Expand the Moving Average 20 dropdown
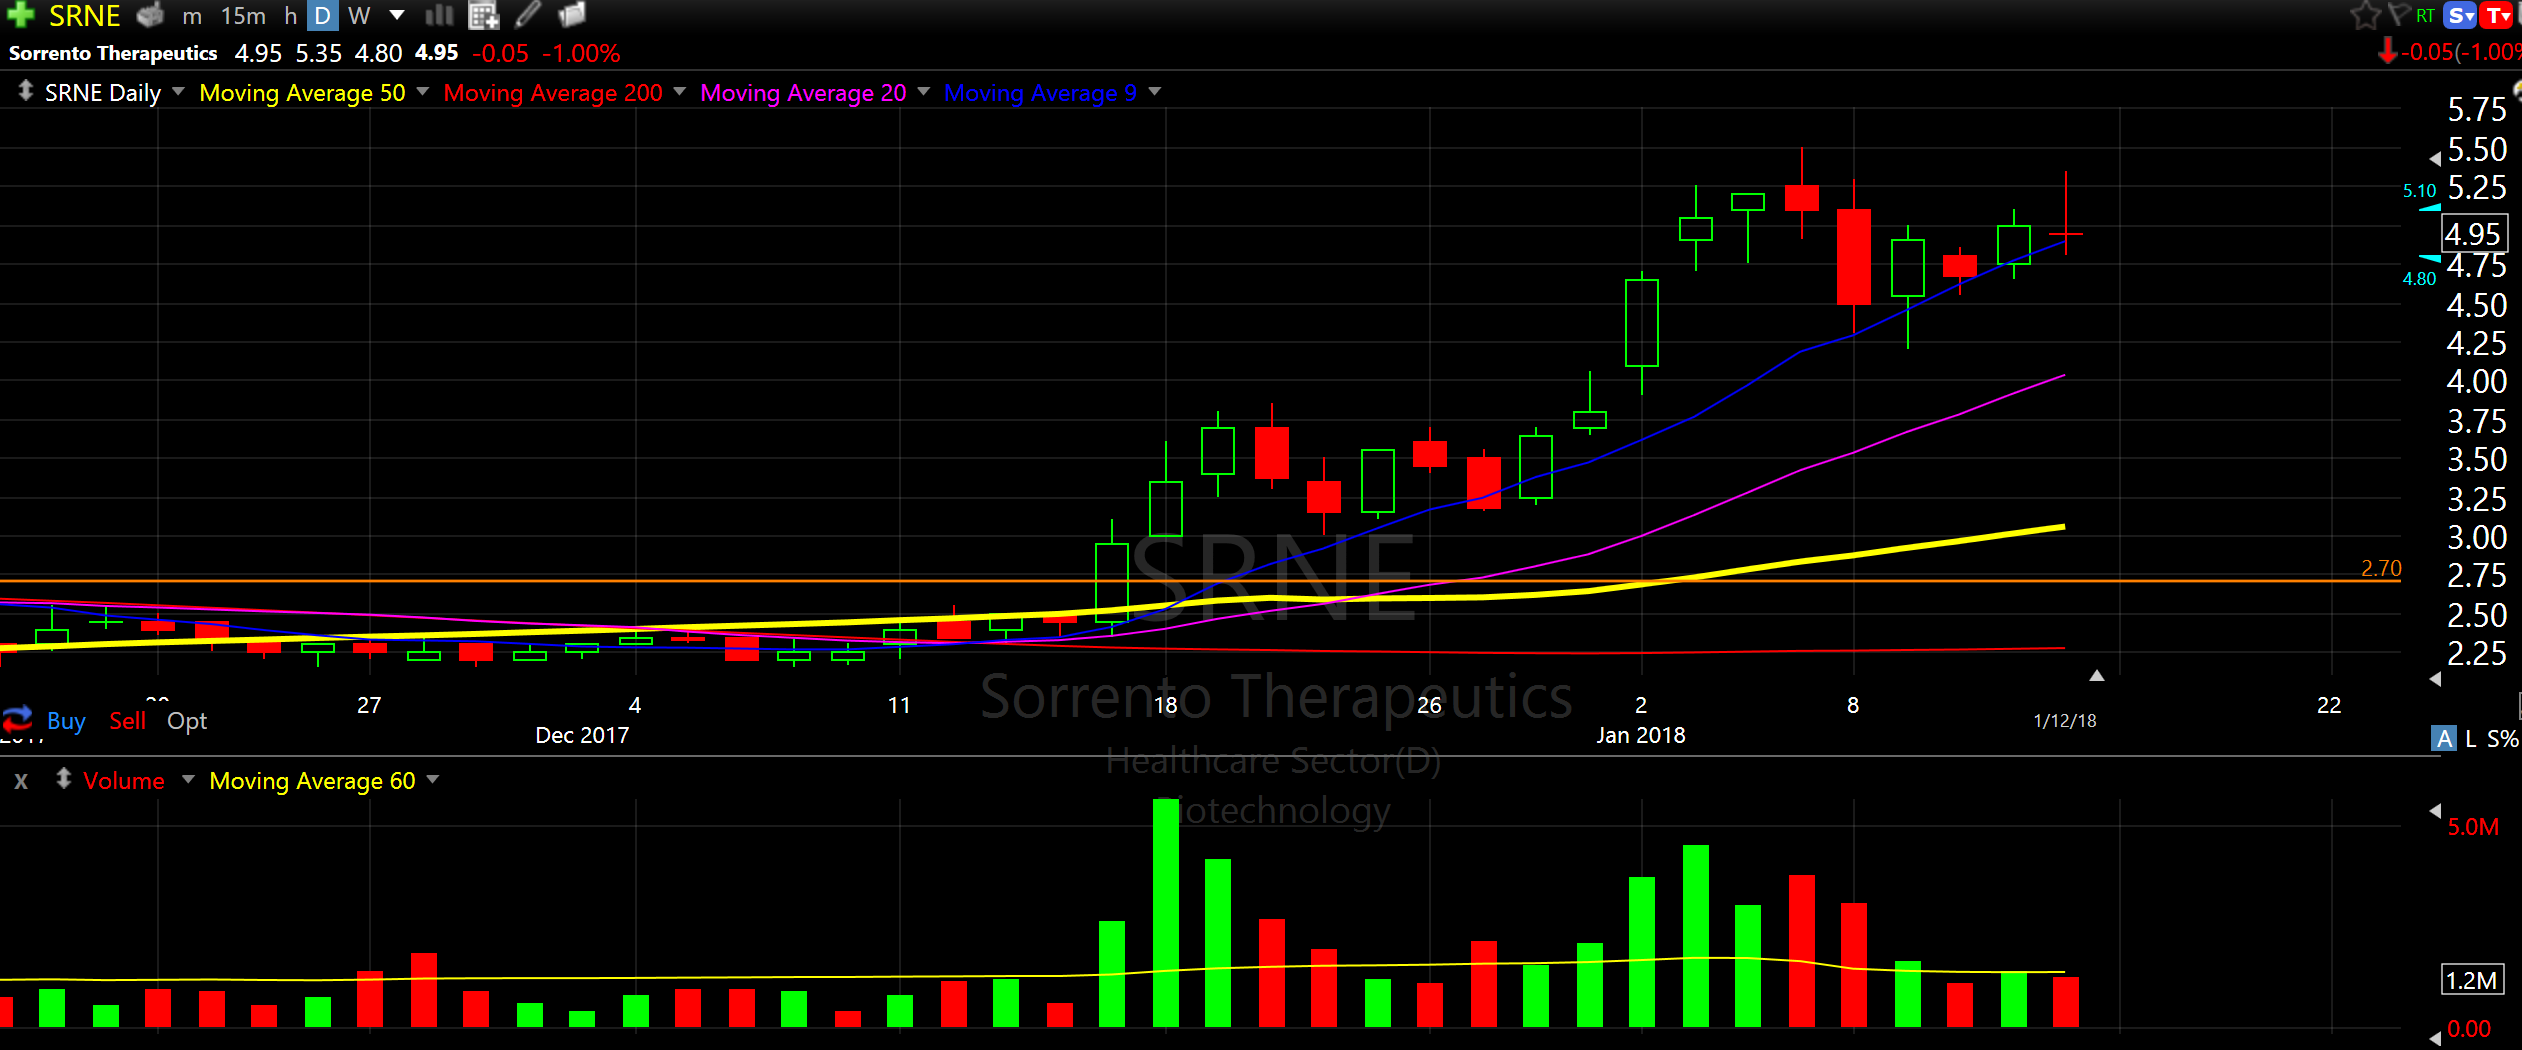The width and height of the screenshot is (2522, 1050). click(923, 91)
